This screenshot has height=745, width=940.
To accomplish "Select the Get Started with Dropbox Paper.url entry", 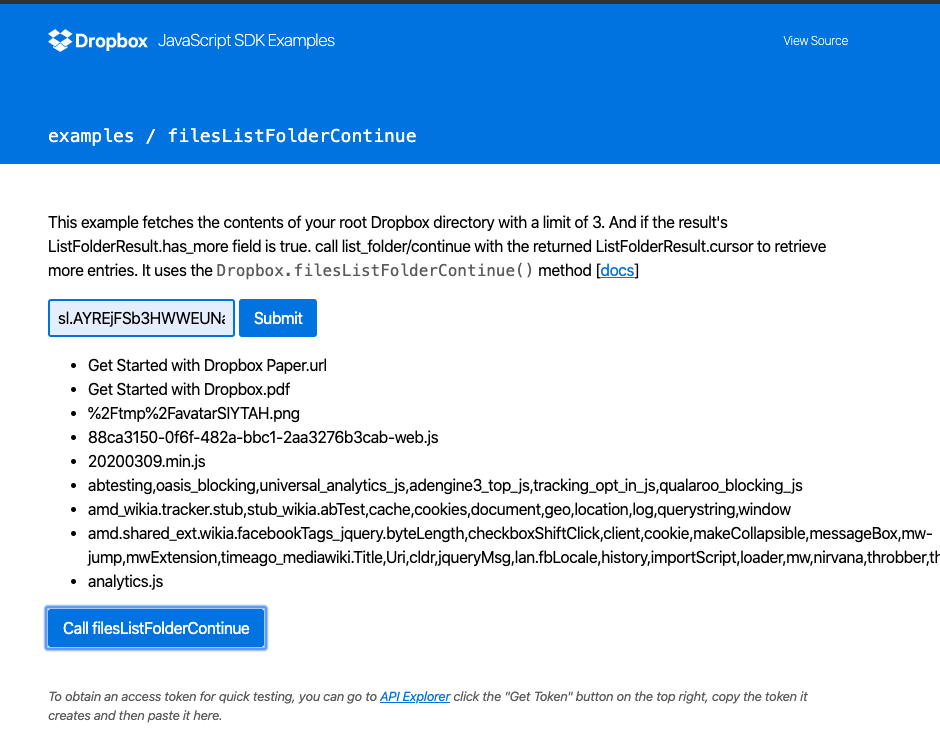I will coord(207,366).
